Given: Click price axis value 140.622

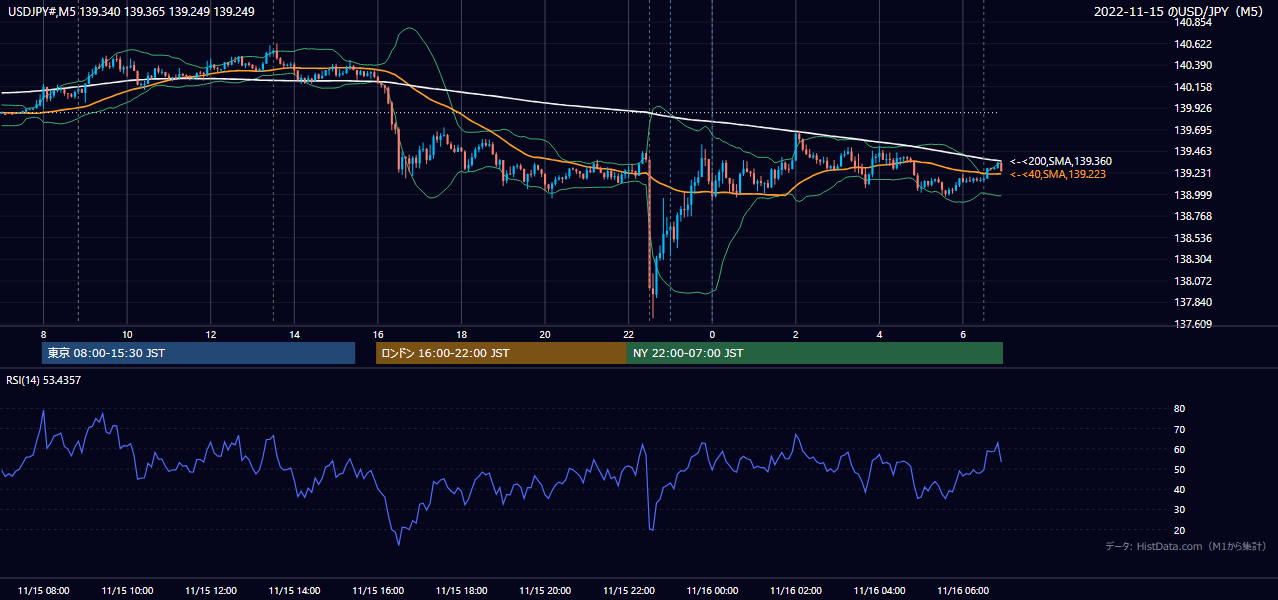Looking at the screenshot, I should click(x=1191, y=44).
